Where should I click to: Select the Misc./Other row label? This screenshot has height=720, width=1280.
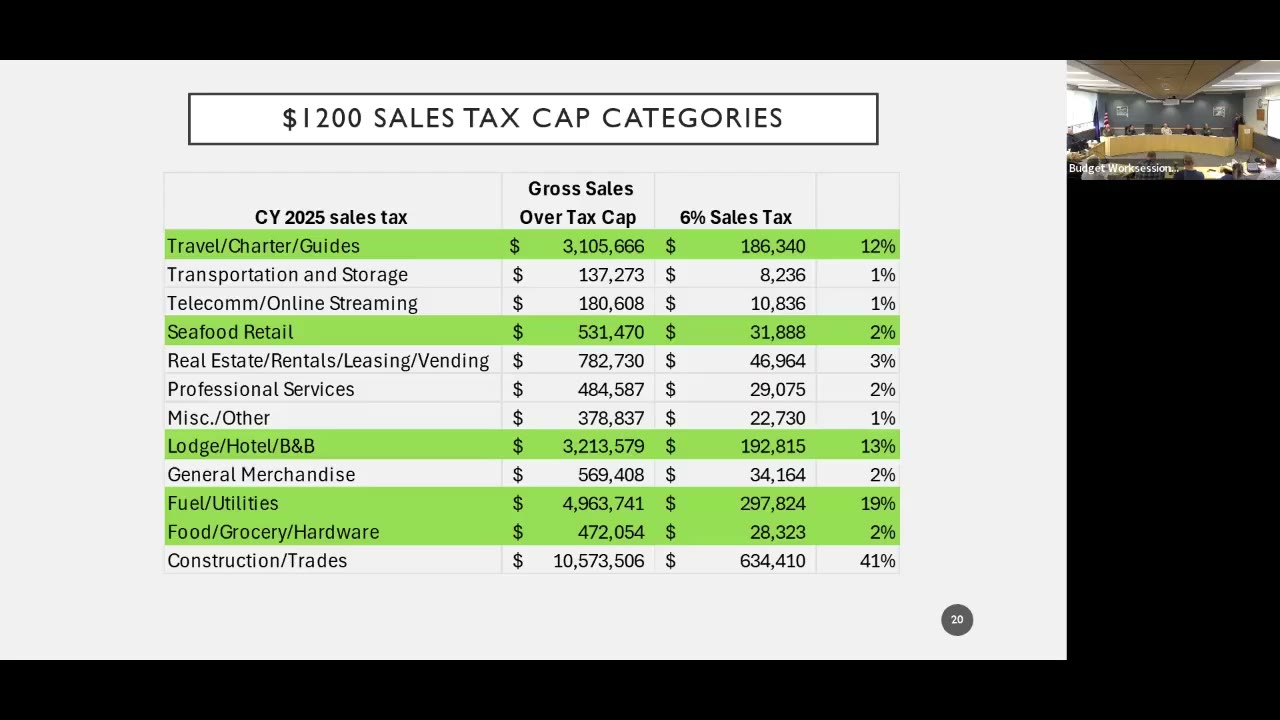pos(218,418)
